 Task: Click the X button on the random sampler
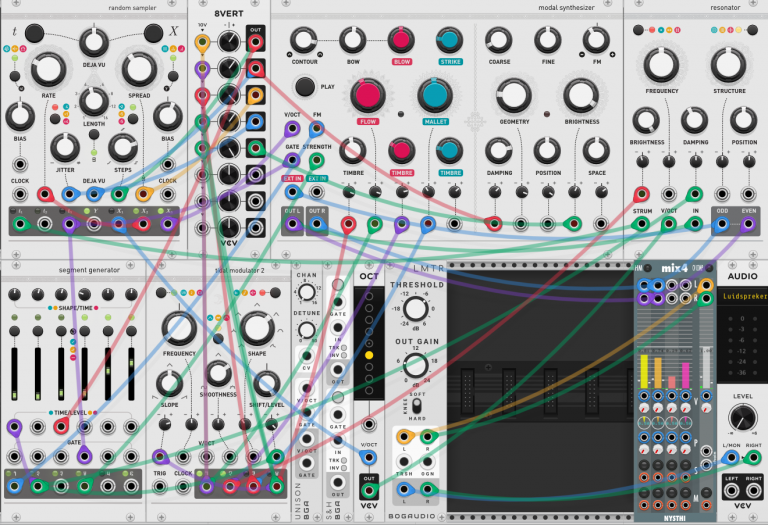click(x=153, y=33)
